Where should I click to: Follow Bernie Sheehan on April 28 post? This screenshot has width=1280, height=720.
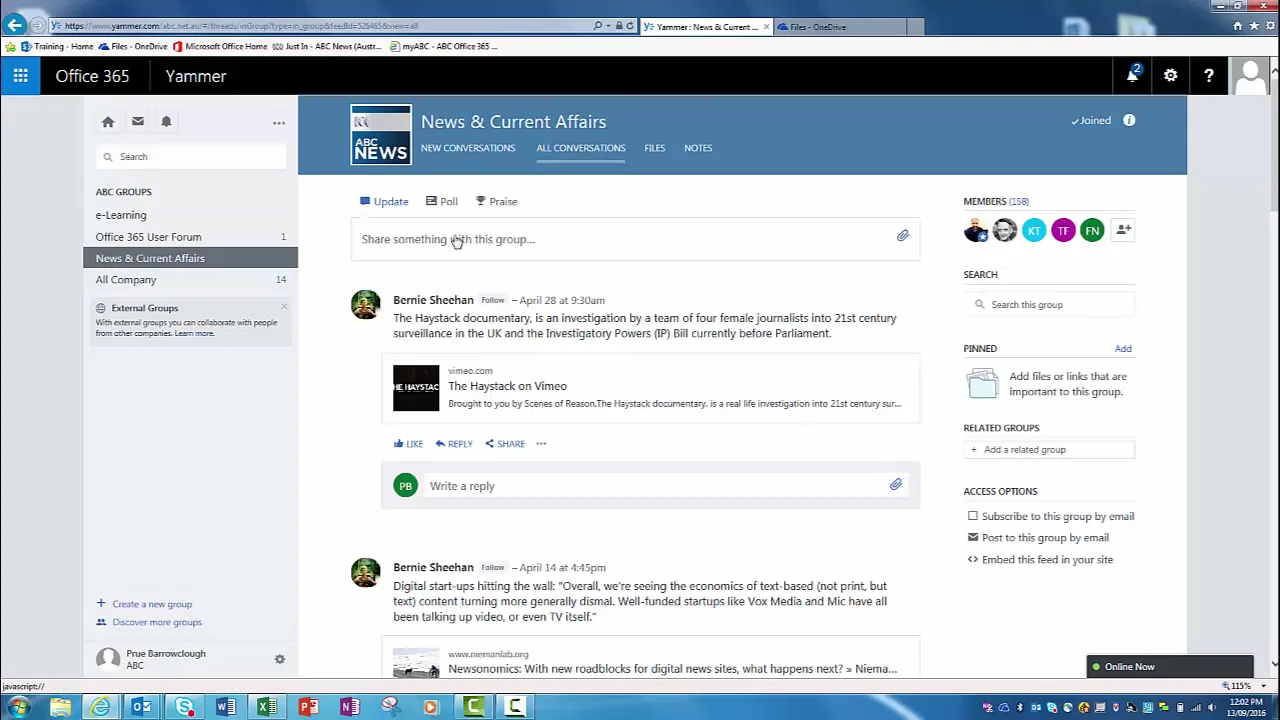(492, 300)
